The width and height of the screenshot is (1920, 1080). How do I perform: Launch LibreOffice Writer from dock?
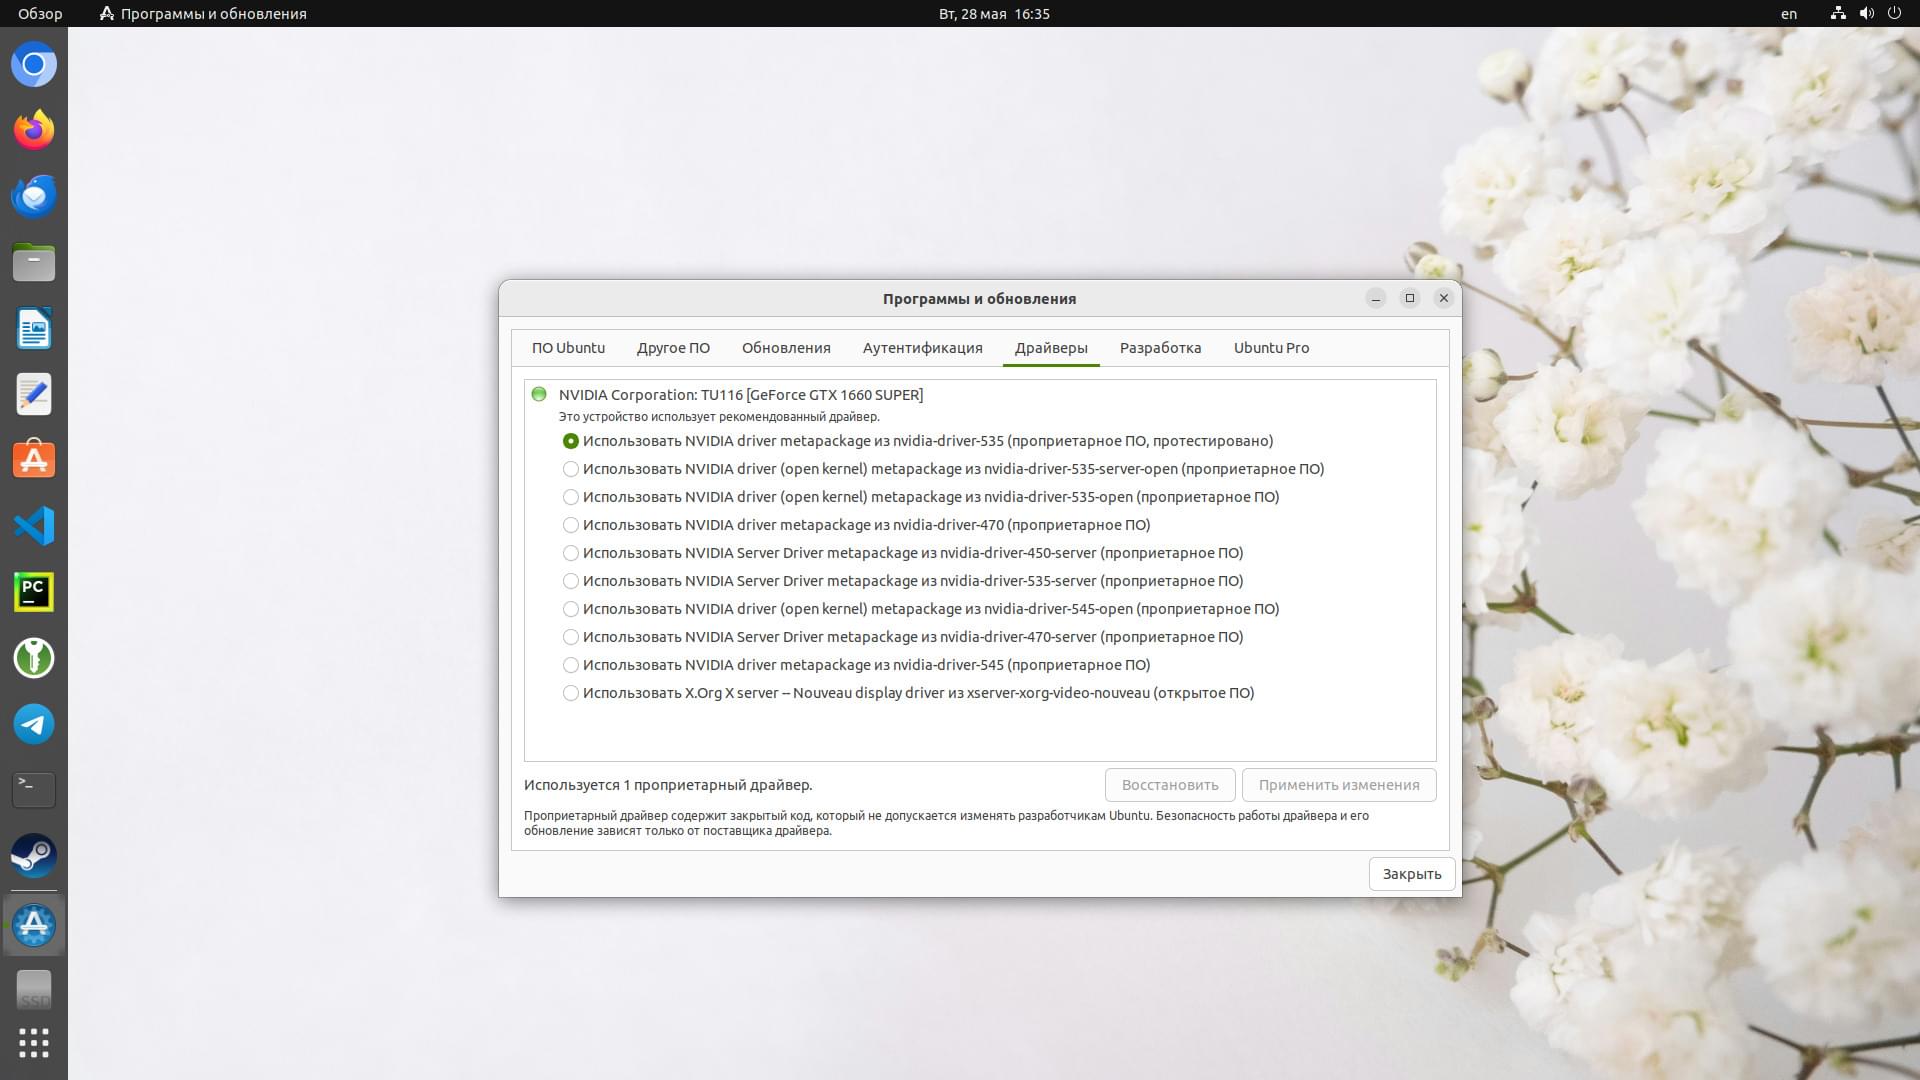[x=34, y=329]
